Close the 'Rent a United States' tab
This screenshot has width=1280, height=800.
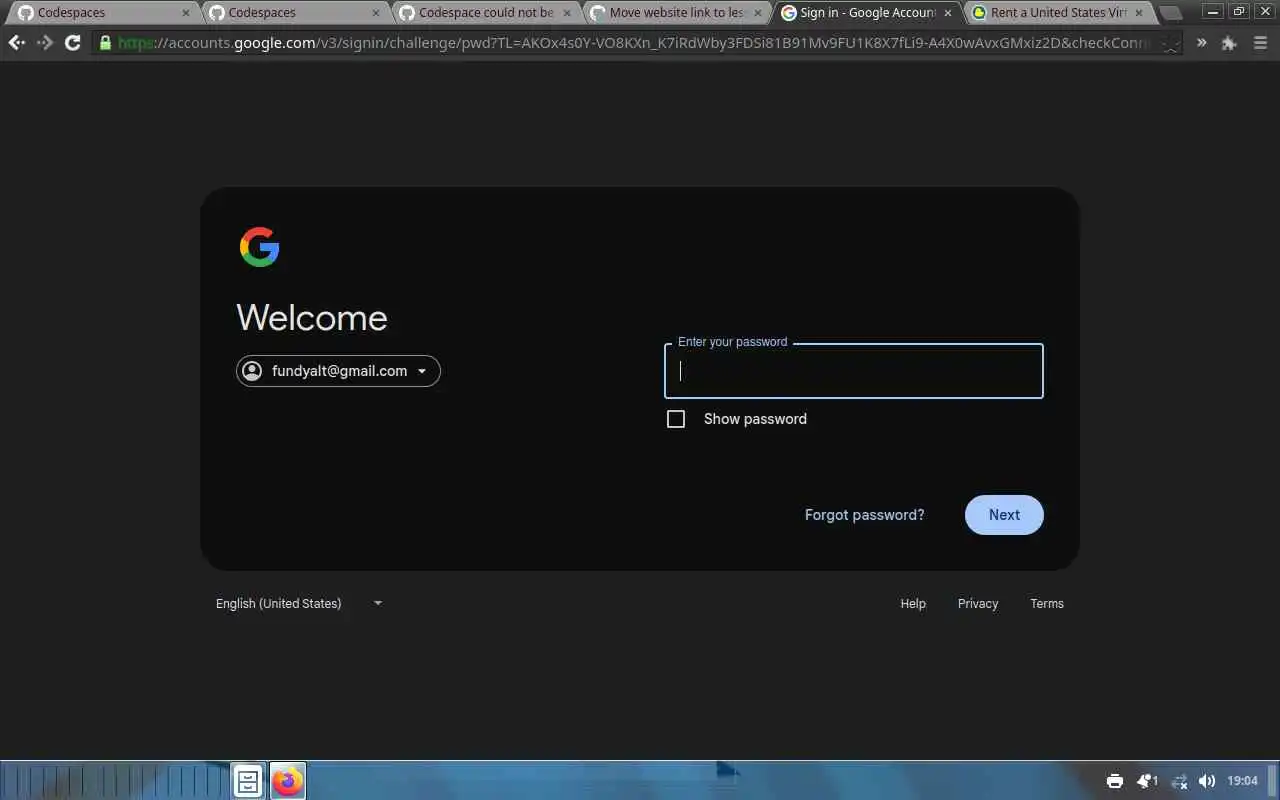tap(1139, 13)
